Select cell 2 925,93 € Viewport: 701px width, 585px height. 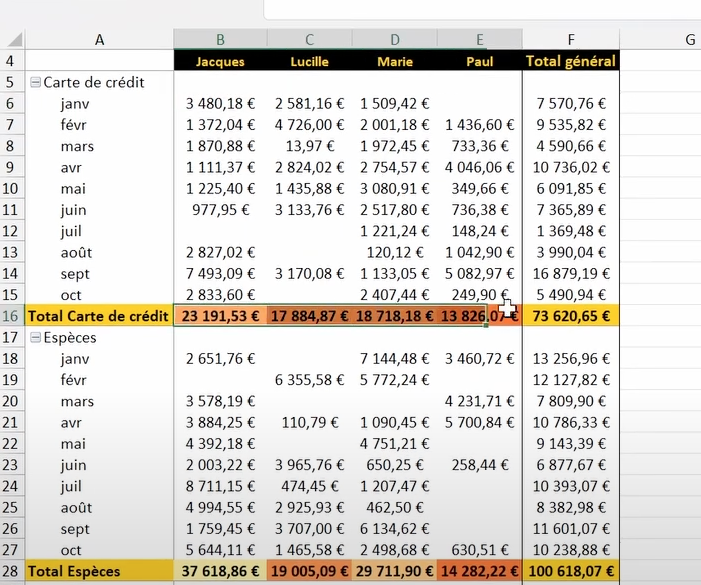309,507
